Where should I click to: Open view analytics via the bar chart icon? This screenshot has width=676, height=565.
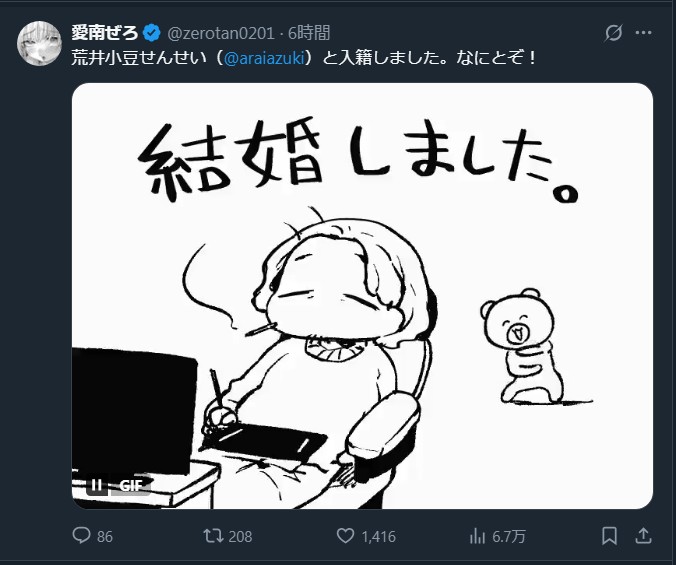coord(477,536)
